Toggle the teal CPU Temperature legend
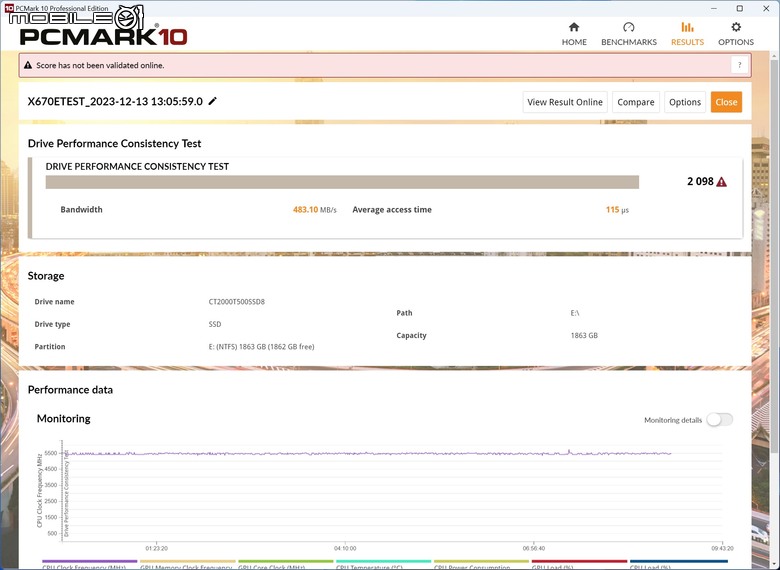 point(383,564)
